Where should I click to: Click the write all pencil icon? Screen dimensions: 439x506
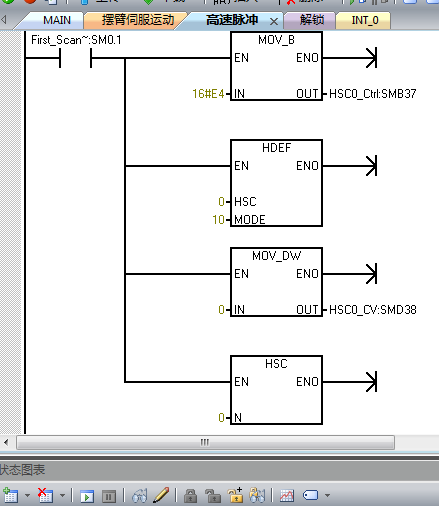point(161,495)
